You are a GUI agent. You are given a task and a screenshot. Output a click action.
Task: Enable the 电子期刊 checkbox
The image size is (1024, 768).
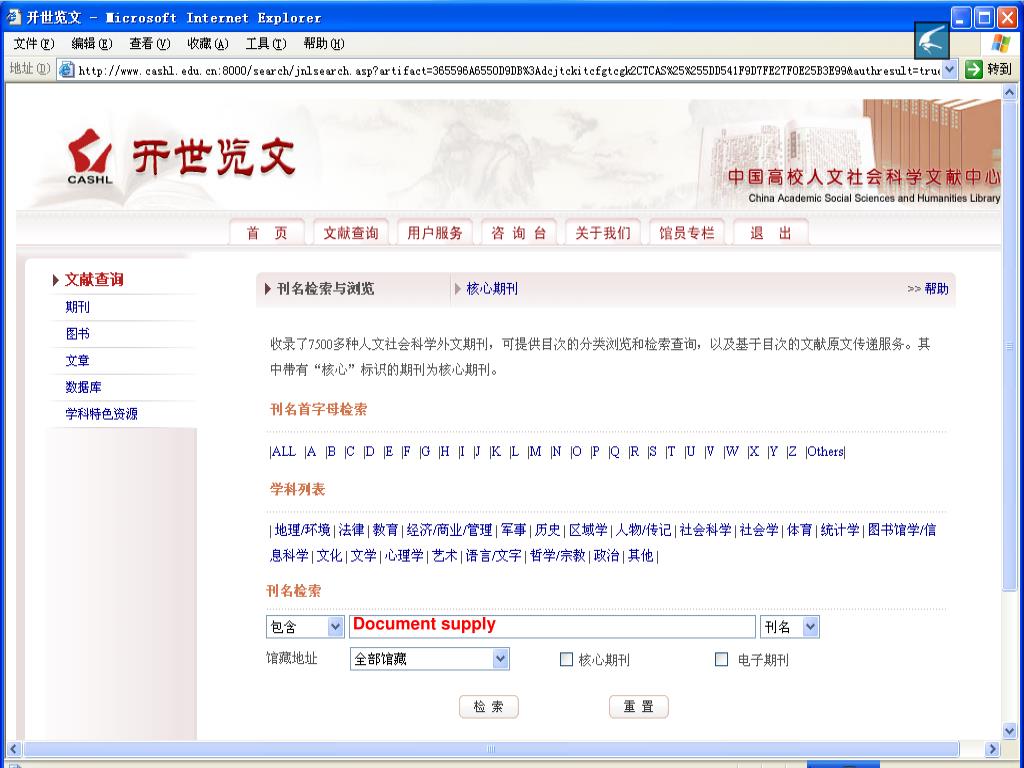pyautogui.click(x=722, y=660)
